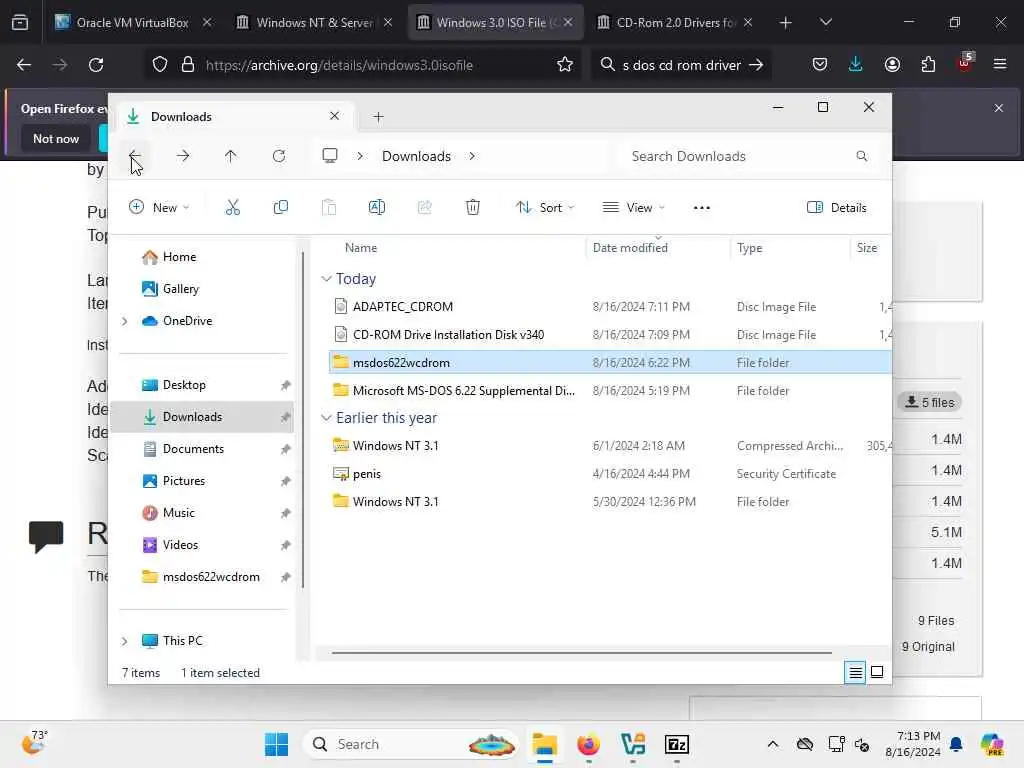Open Firefox downloads arrow panel
The image size is (1024, 768).
tap(856, 64)
